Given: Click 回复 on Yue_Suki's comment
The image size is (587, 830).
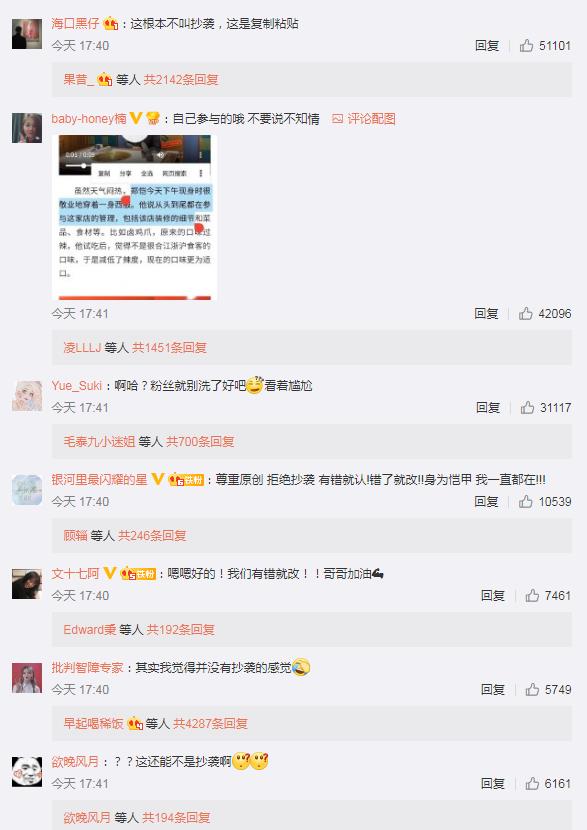Looking at the screenshot, I should point(488,407).
